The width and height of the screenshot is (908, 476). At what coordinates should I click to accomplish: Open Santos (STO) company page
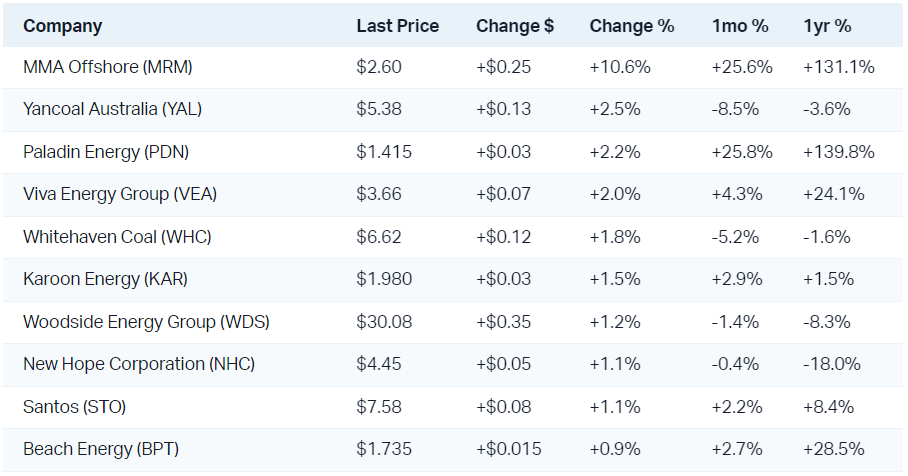pyautogui.click(x=75, y=407)
